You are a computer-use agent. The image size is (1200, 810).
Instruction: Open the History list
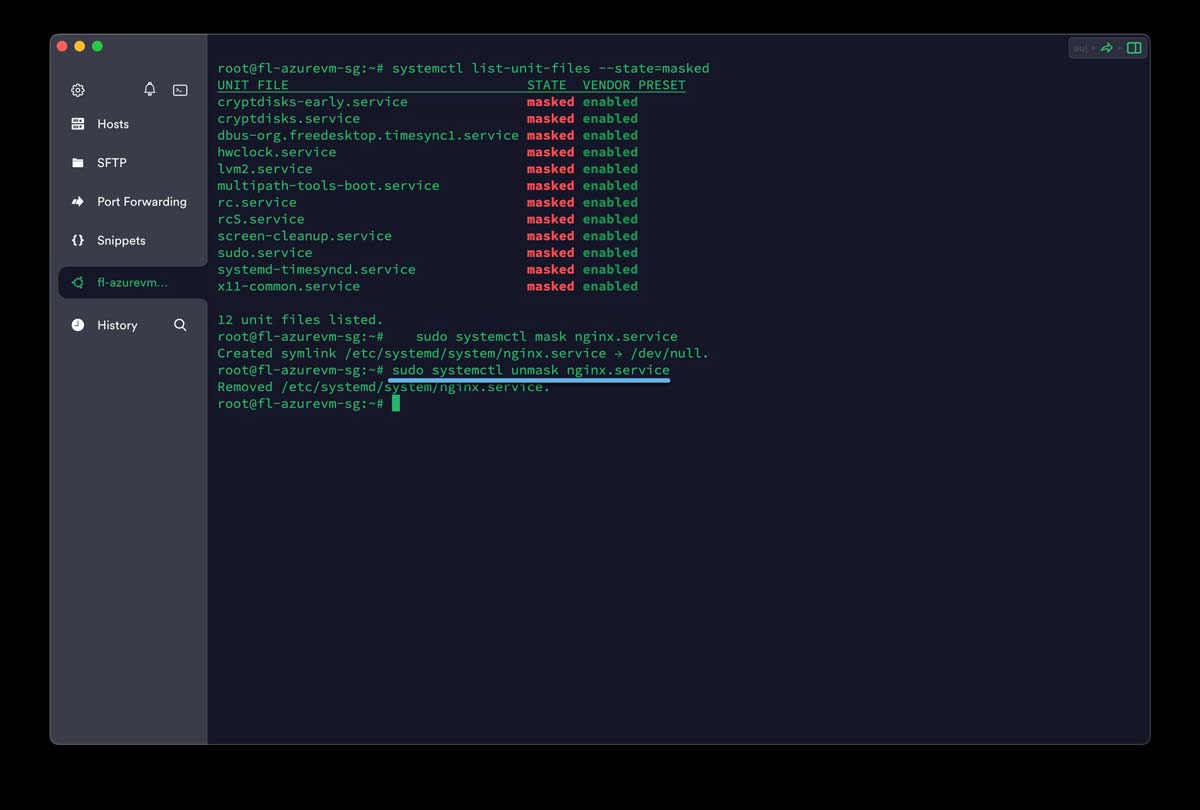117,325
